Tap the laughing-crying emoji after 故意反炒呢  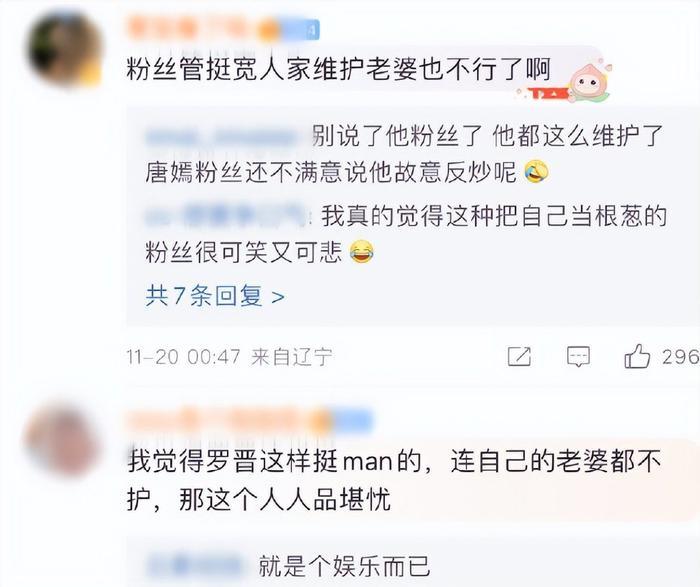coord(537,172)
